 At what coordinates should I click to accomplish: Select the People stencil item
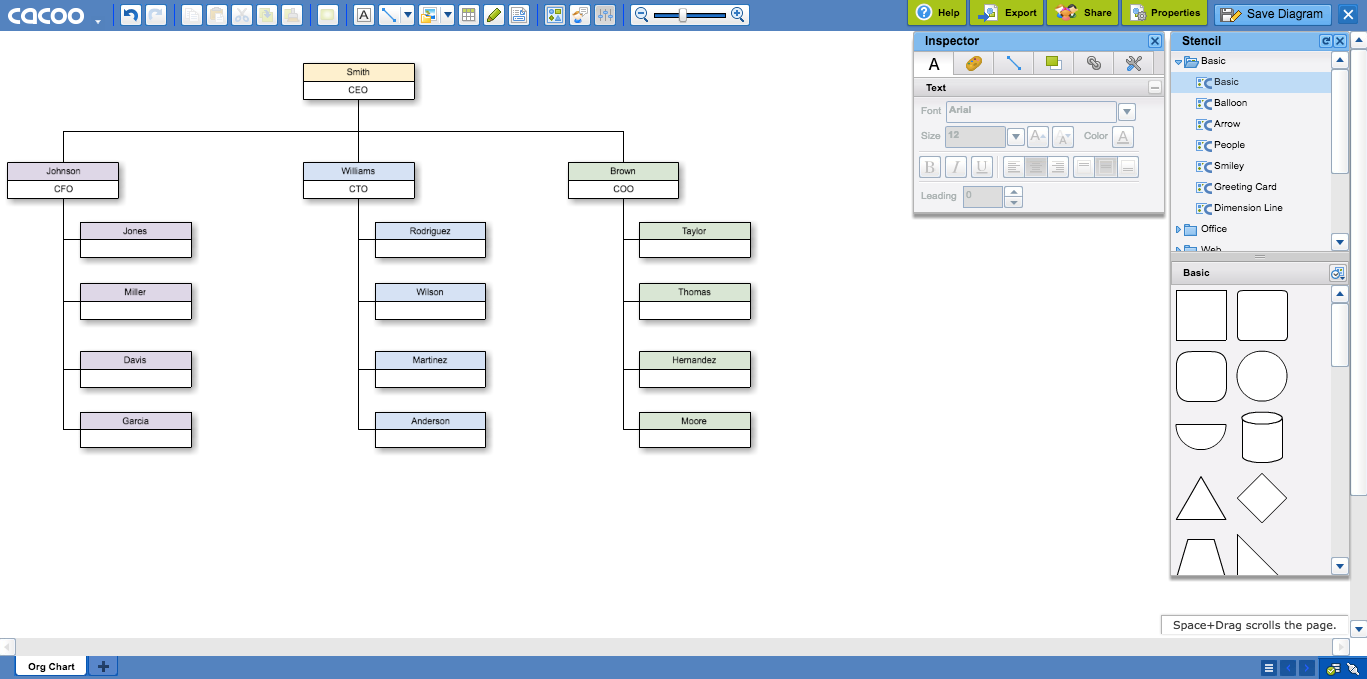(1229, 145)
